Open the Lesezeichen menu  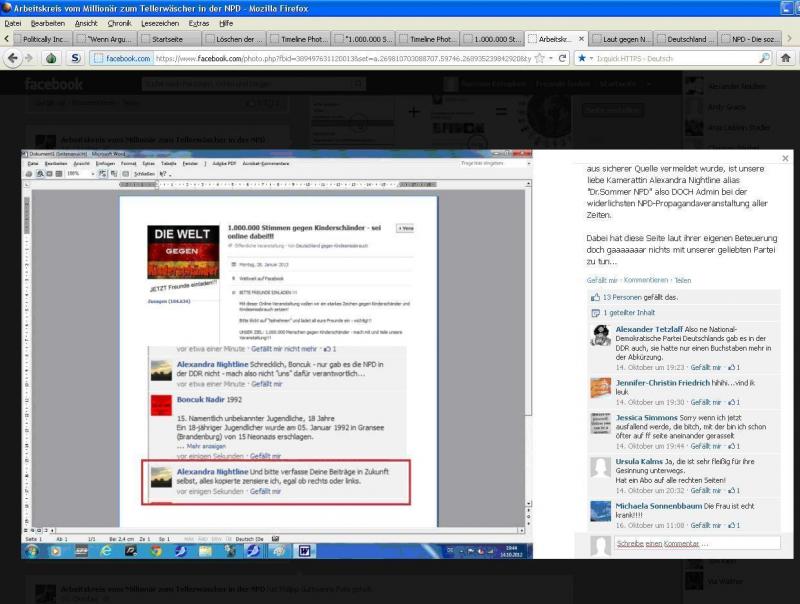point(161,22)
